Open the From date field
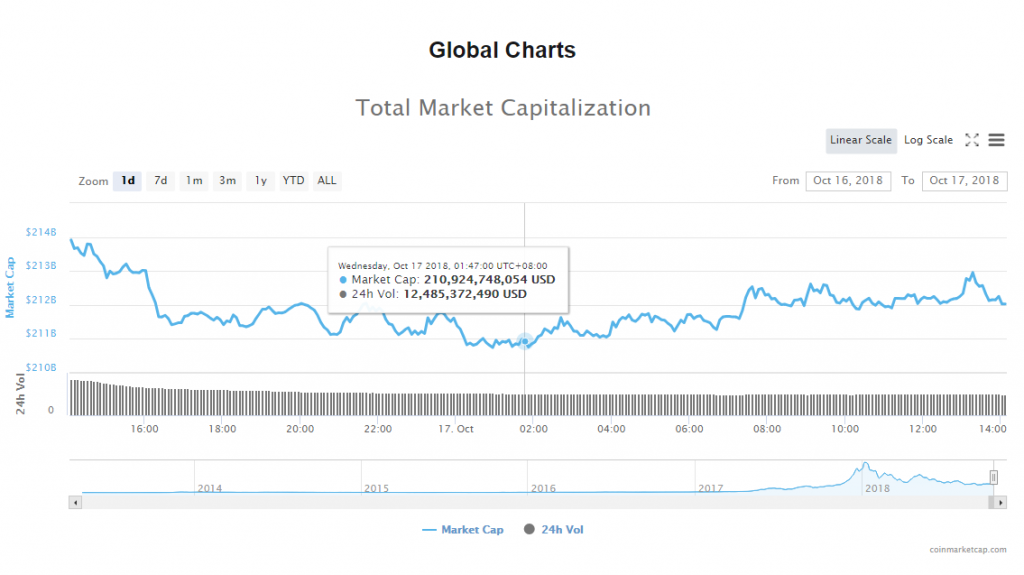The image size is (1024, 575). pyautogui.click(x=847, y=181)
